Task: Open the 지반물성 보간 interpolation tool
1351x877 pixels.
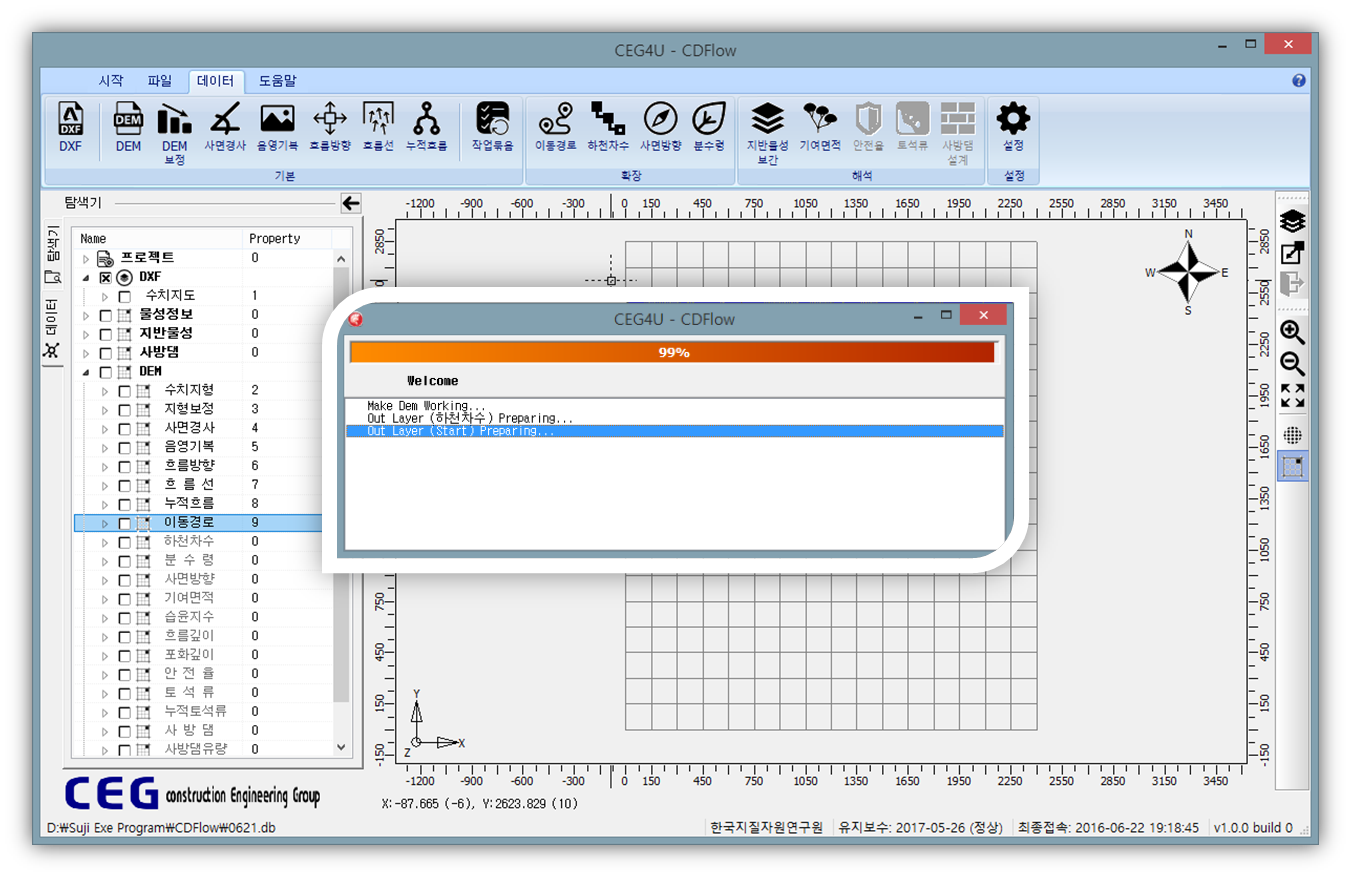Action: pyautogui.click(x=768, y=133)
